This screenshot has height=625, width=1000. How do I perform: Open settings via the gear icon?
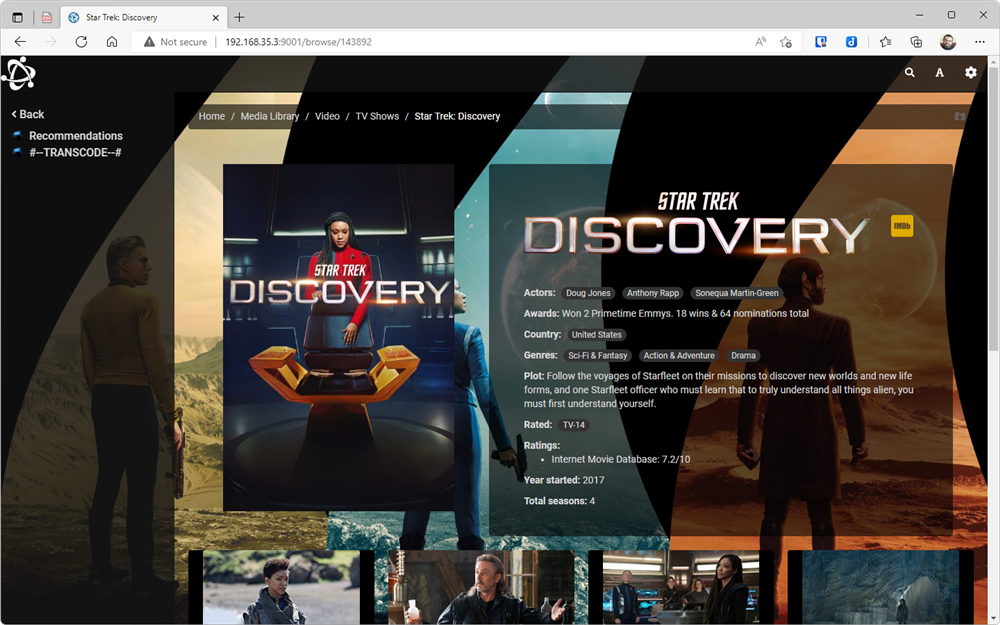pyautogui.click(x=970, y=73)
